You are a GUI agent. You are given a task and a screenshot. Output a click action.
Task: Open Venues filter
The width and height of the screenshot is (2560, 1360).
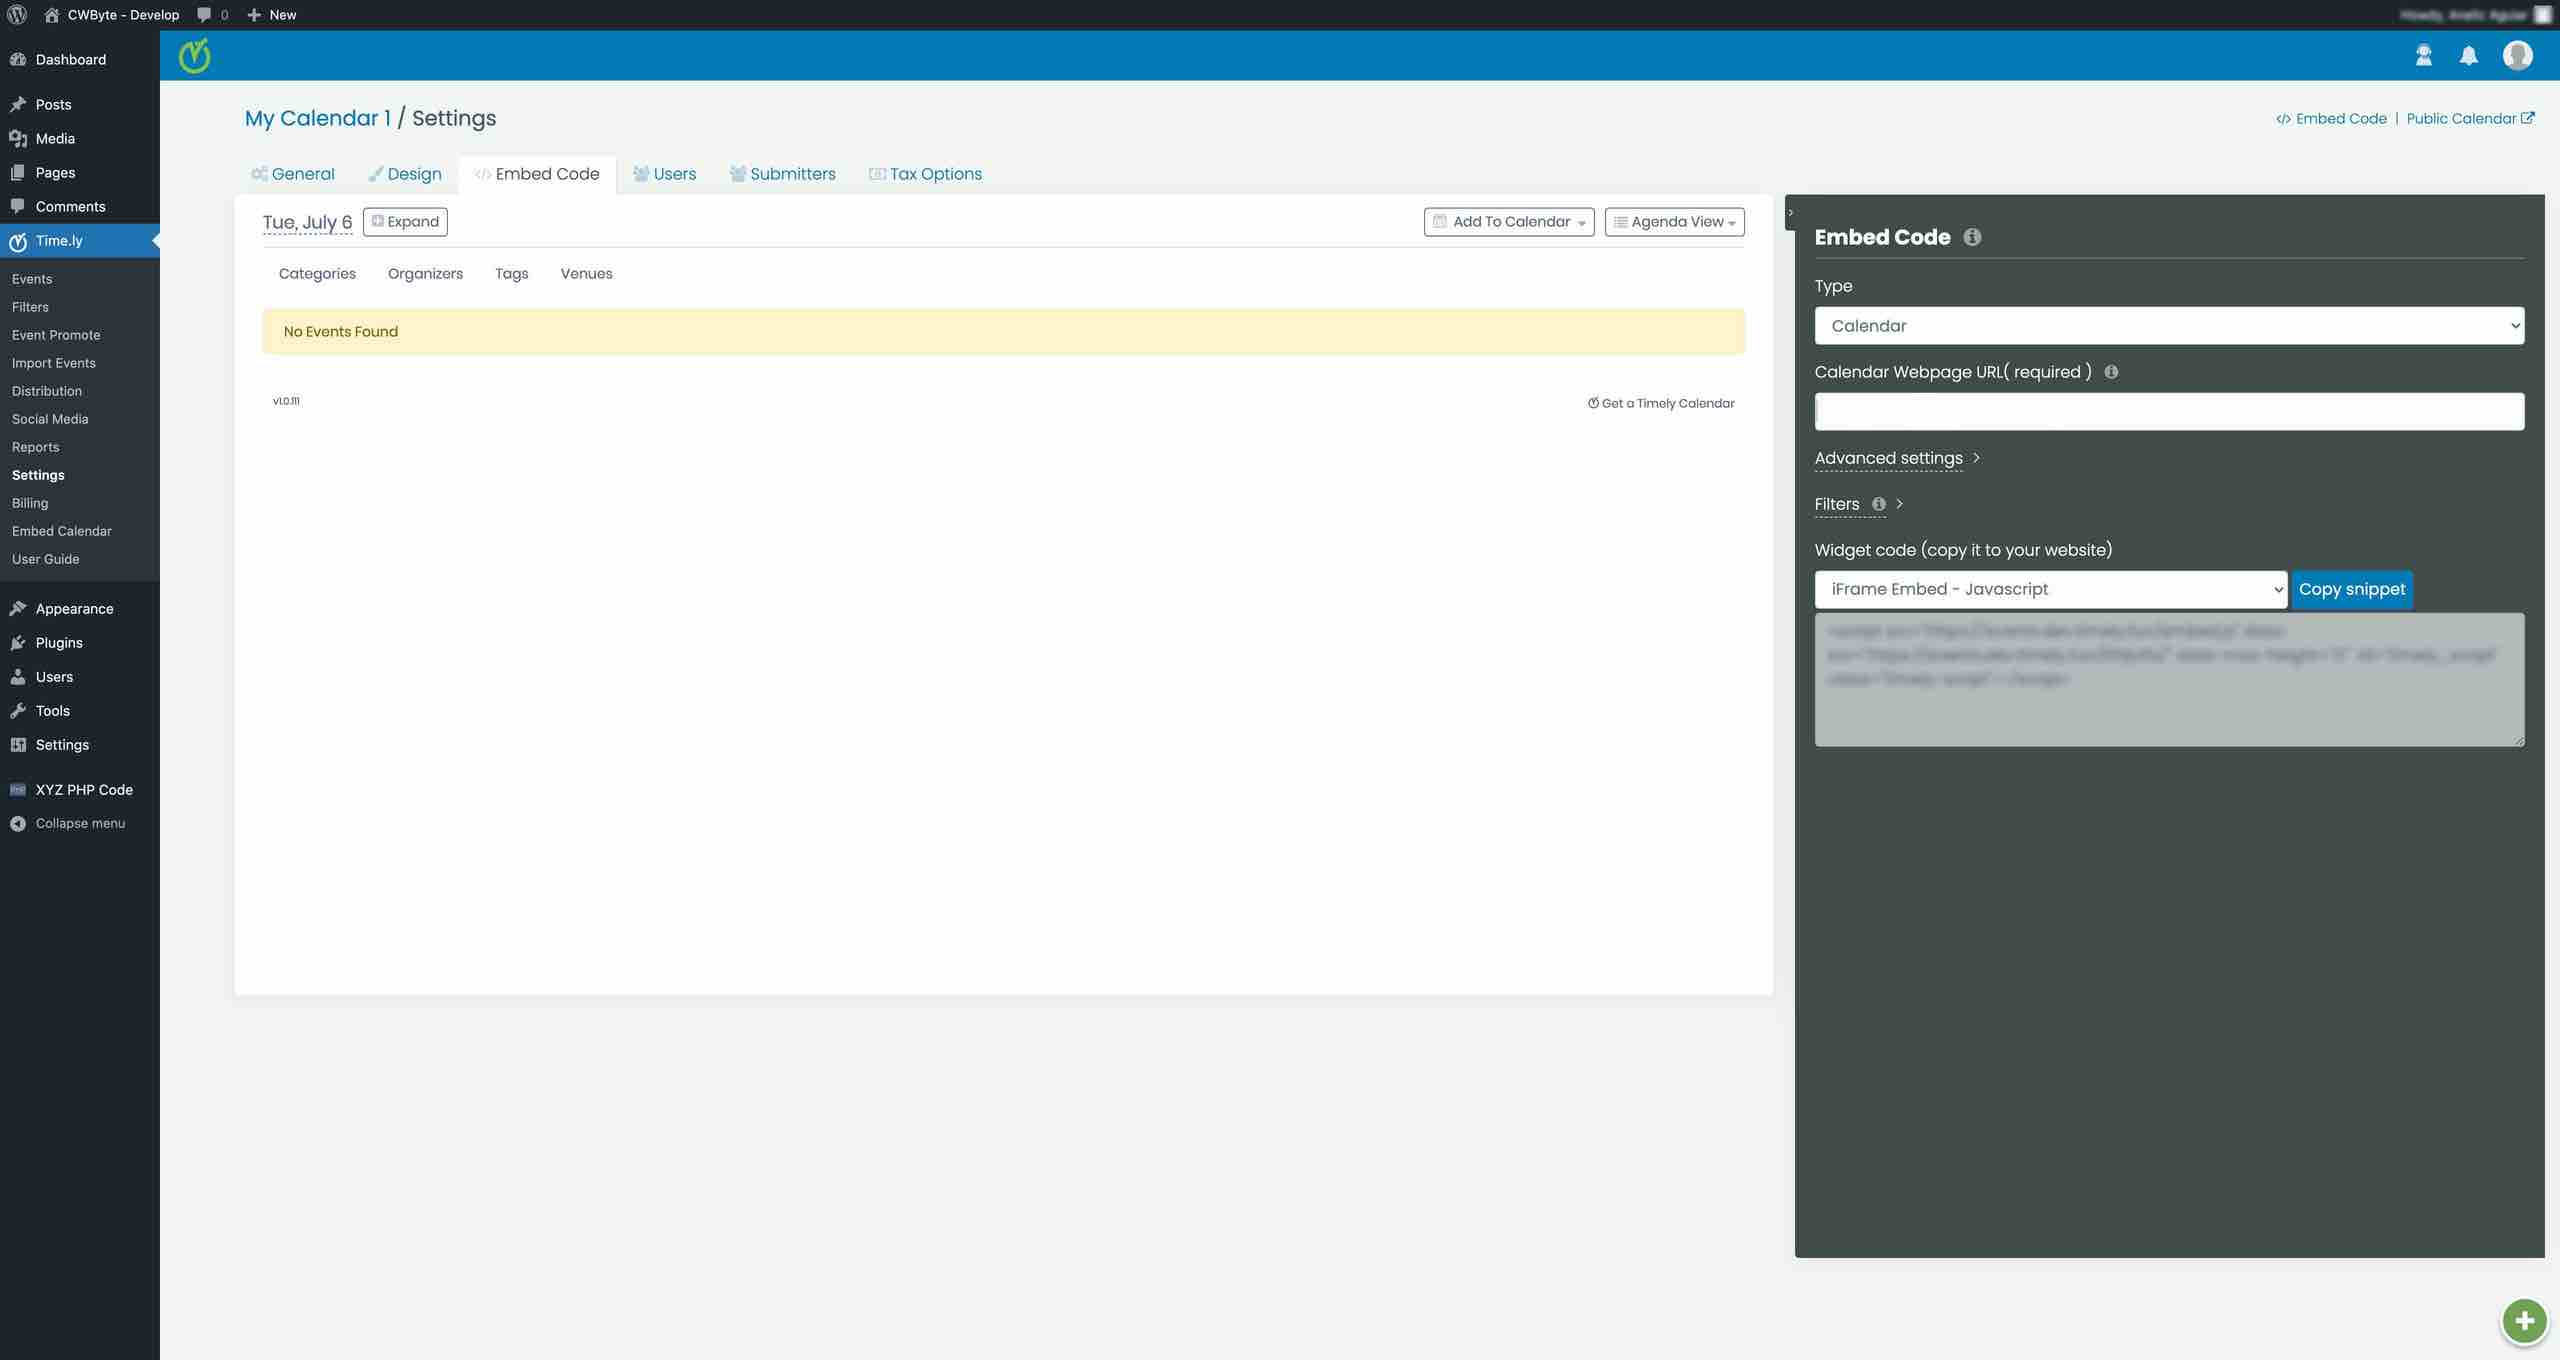pyautogui.click(x=586, y=274)
